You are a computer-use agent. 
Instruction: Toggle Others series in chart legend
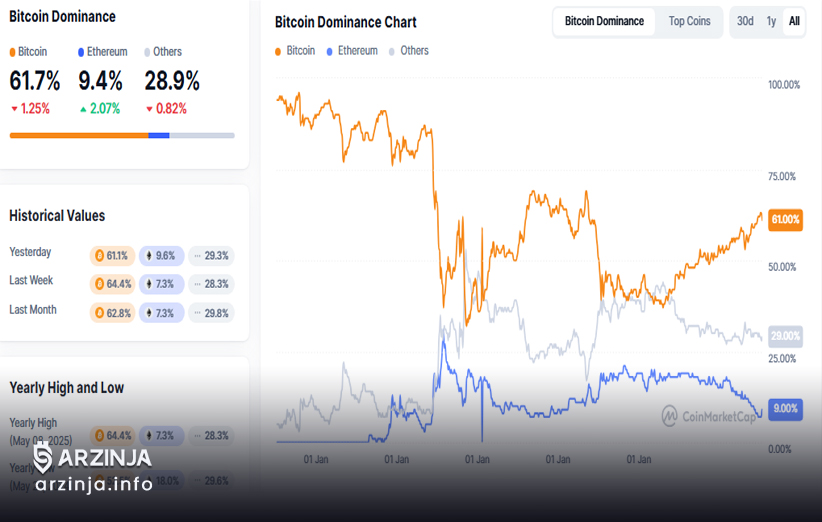pos(409,51)
